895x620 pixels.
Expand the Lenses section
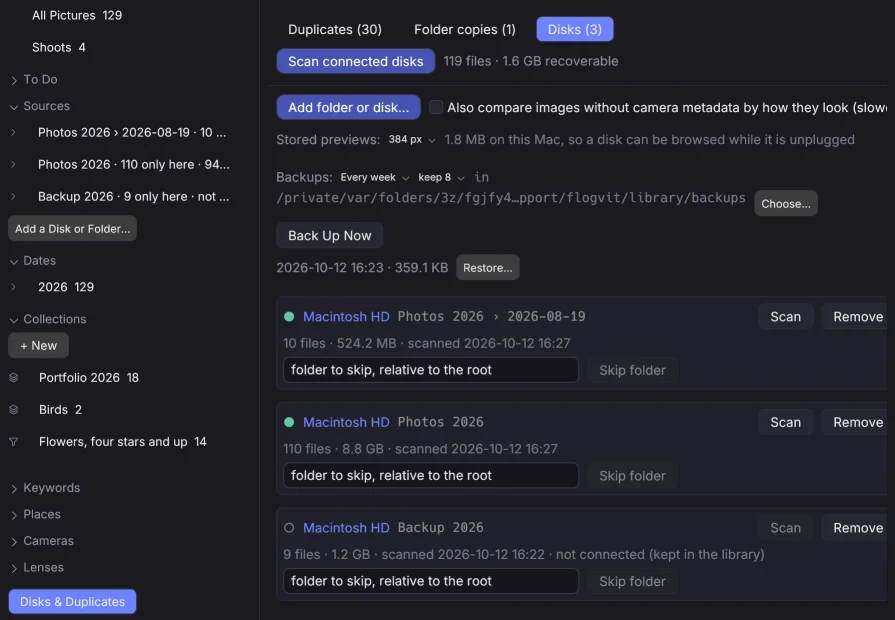click(14, 567)
